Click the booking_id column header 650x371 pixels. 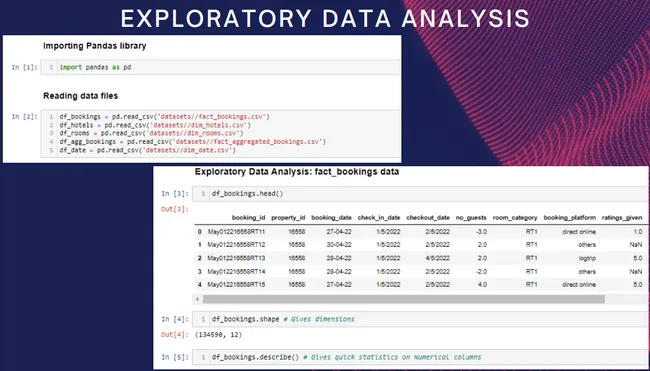click(x=248, y=218)
